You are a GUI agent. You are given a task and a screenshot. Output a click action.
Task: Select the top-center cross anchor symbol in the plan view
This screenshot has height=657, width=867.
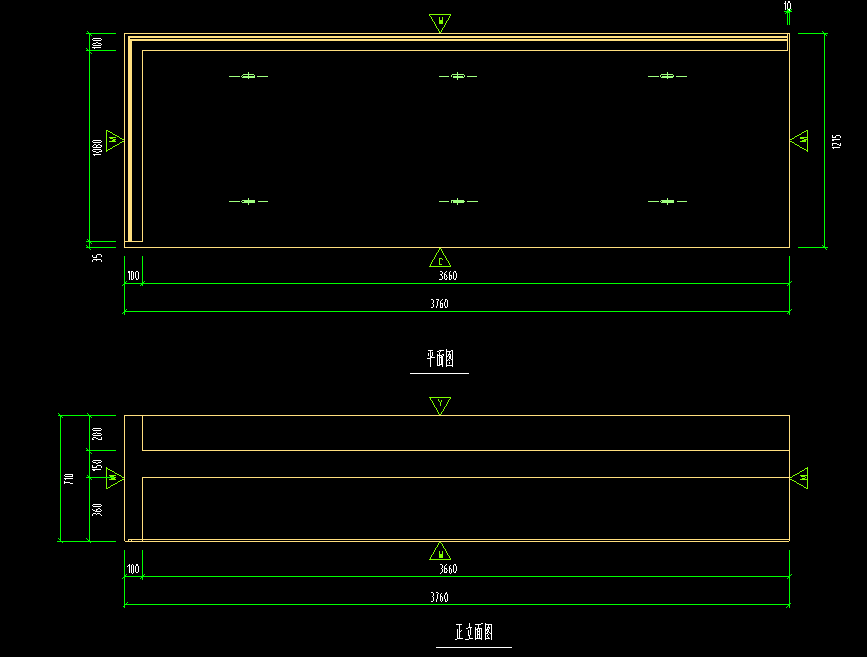pos(458,76)
